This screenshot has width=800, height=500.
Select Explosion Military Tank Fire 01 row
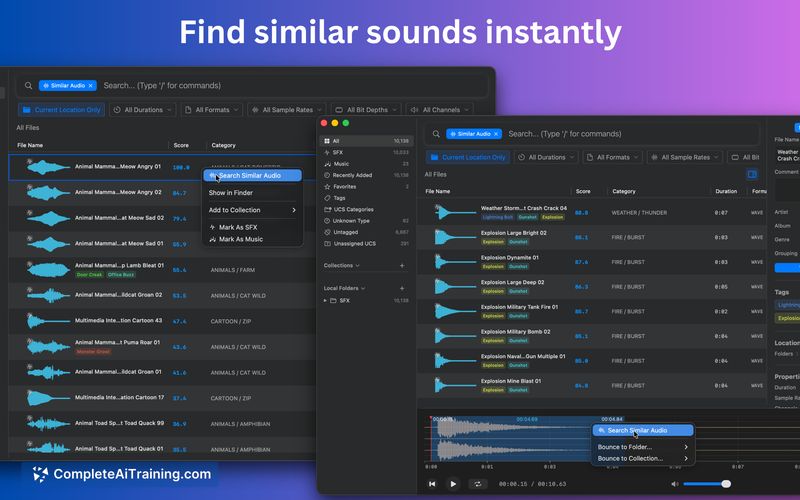[592, 312]
